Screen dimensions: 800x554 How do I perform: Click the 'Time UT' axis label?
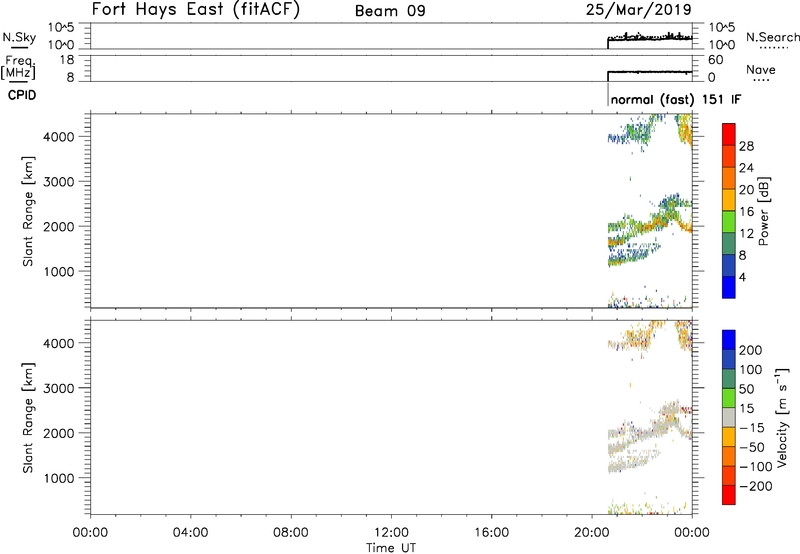click(x=391, y=548)
